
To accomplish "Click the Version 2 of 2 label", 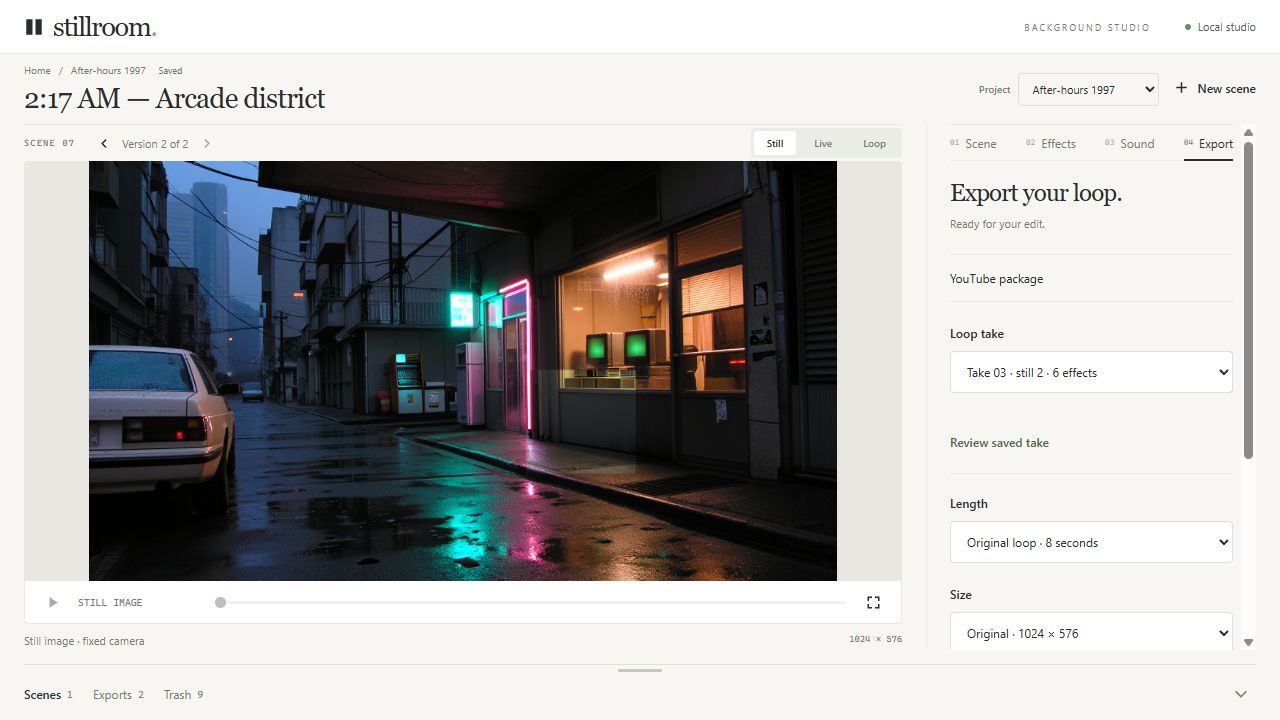I will (x=155, y=144).
